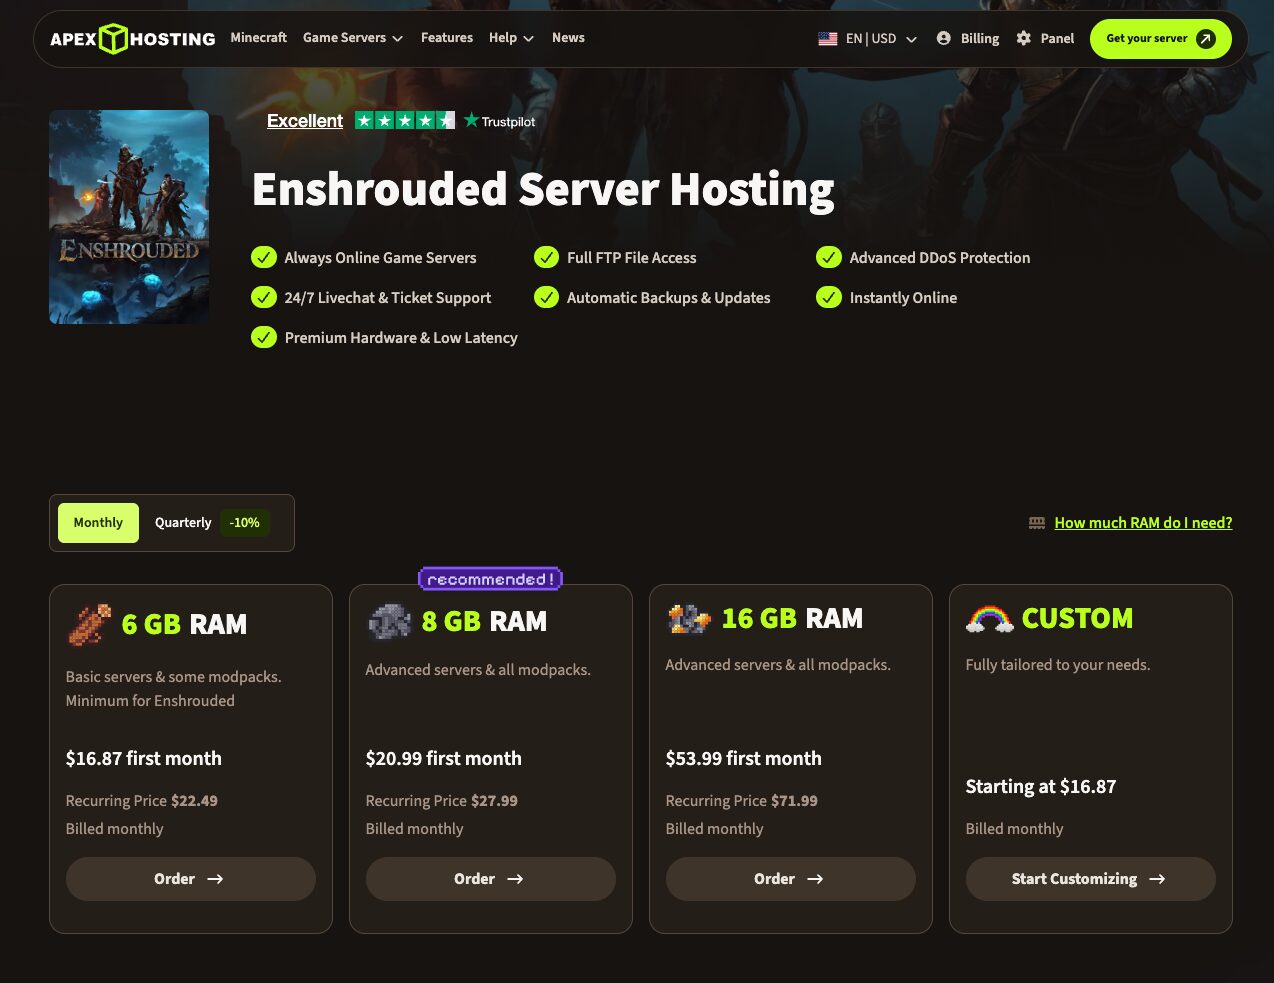
Task: Click the $53.99 first month price
Action: click(744, 759)
